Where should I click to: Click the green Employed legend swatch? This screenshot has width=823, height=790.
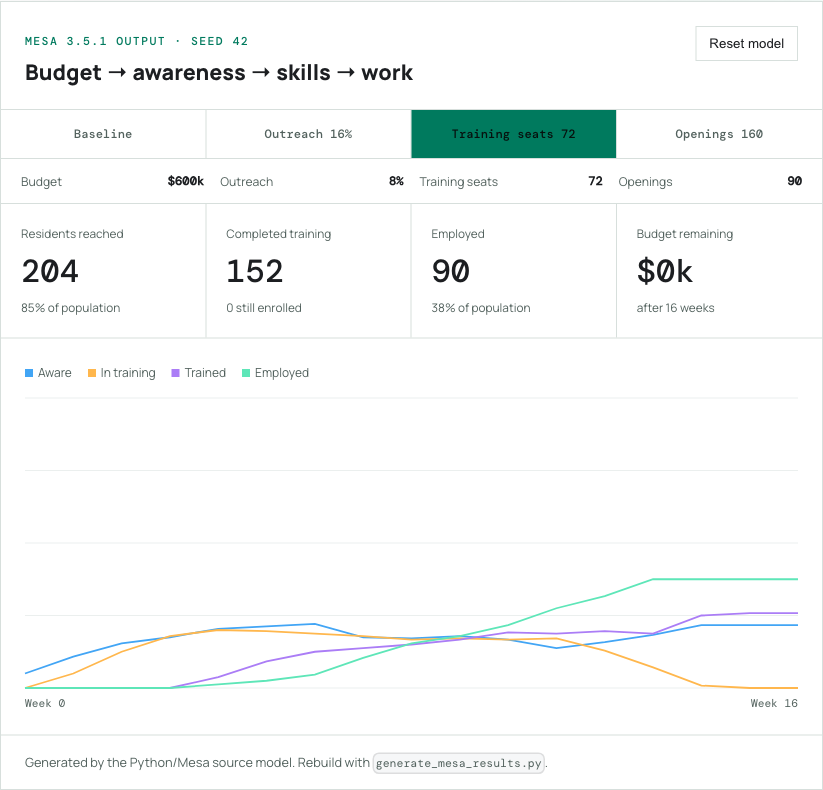246,373
